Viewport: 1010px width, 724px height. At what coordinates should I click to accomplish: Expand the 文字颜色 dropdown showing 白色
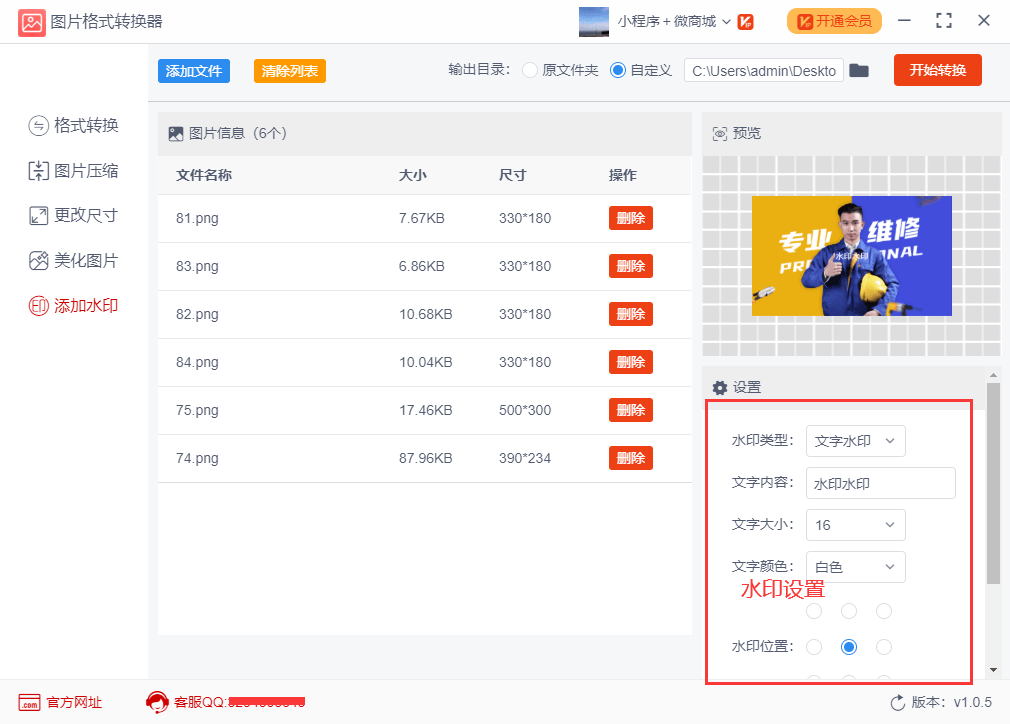(x=855, y=567)
